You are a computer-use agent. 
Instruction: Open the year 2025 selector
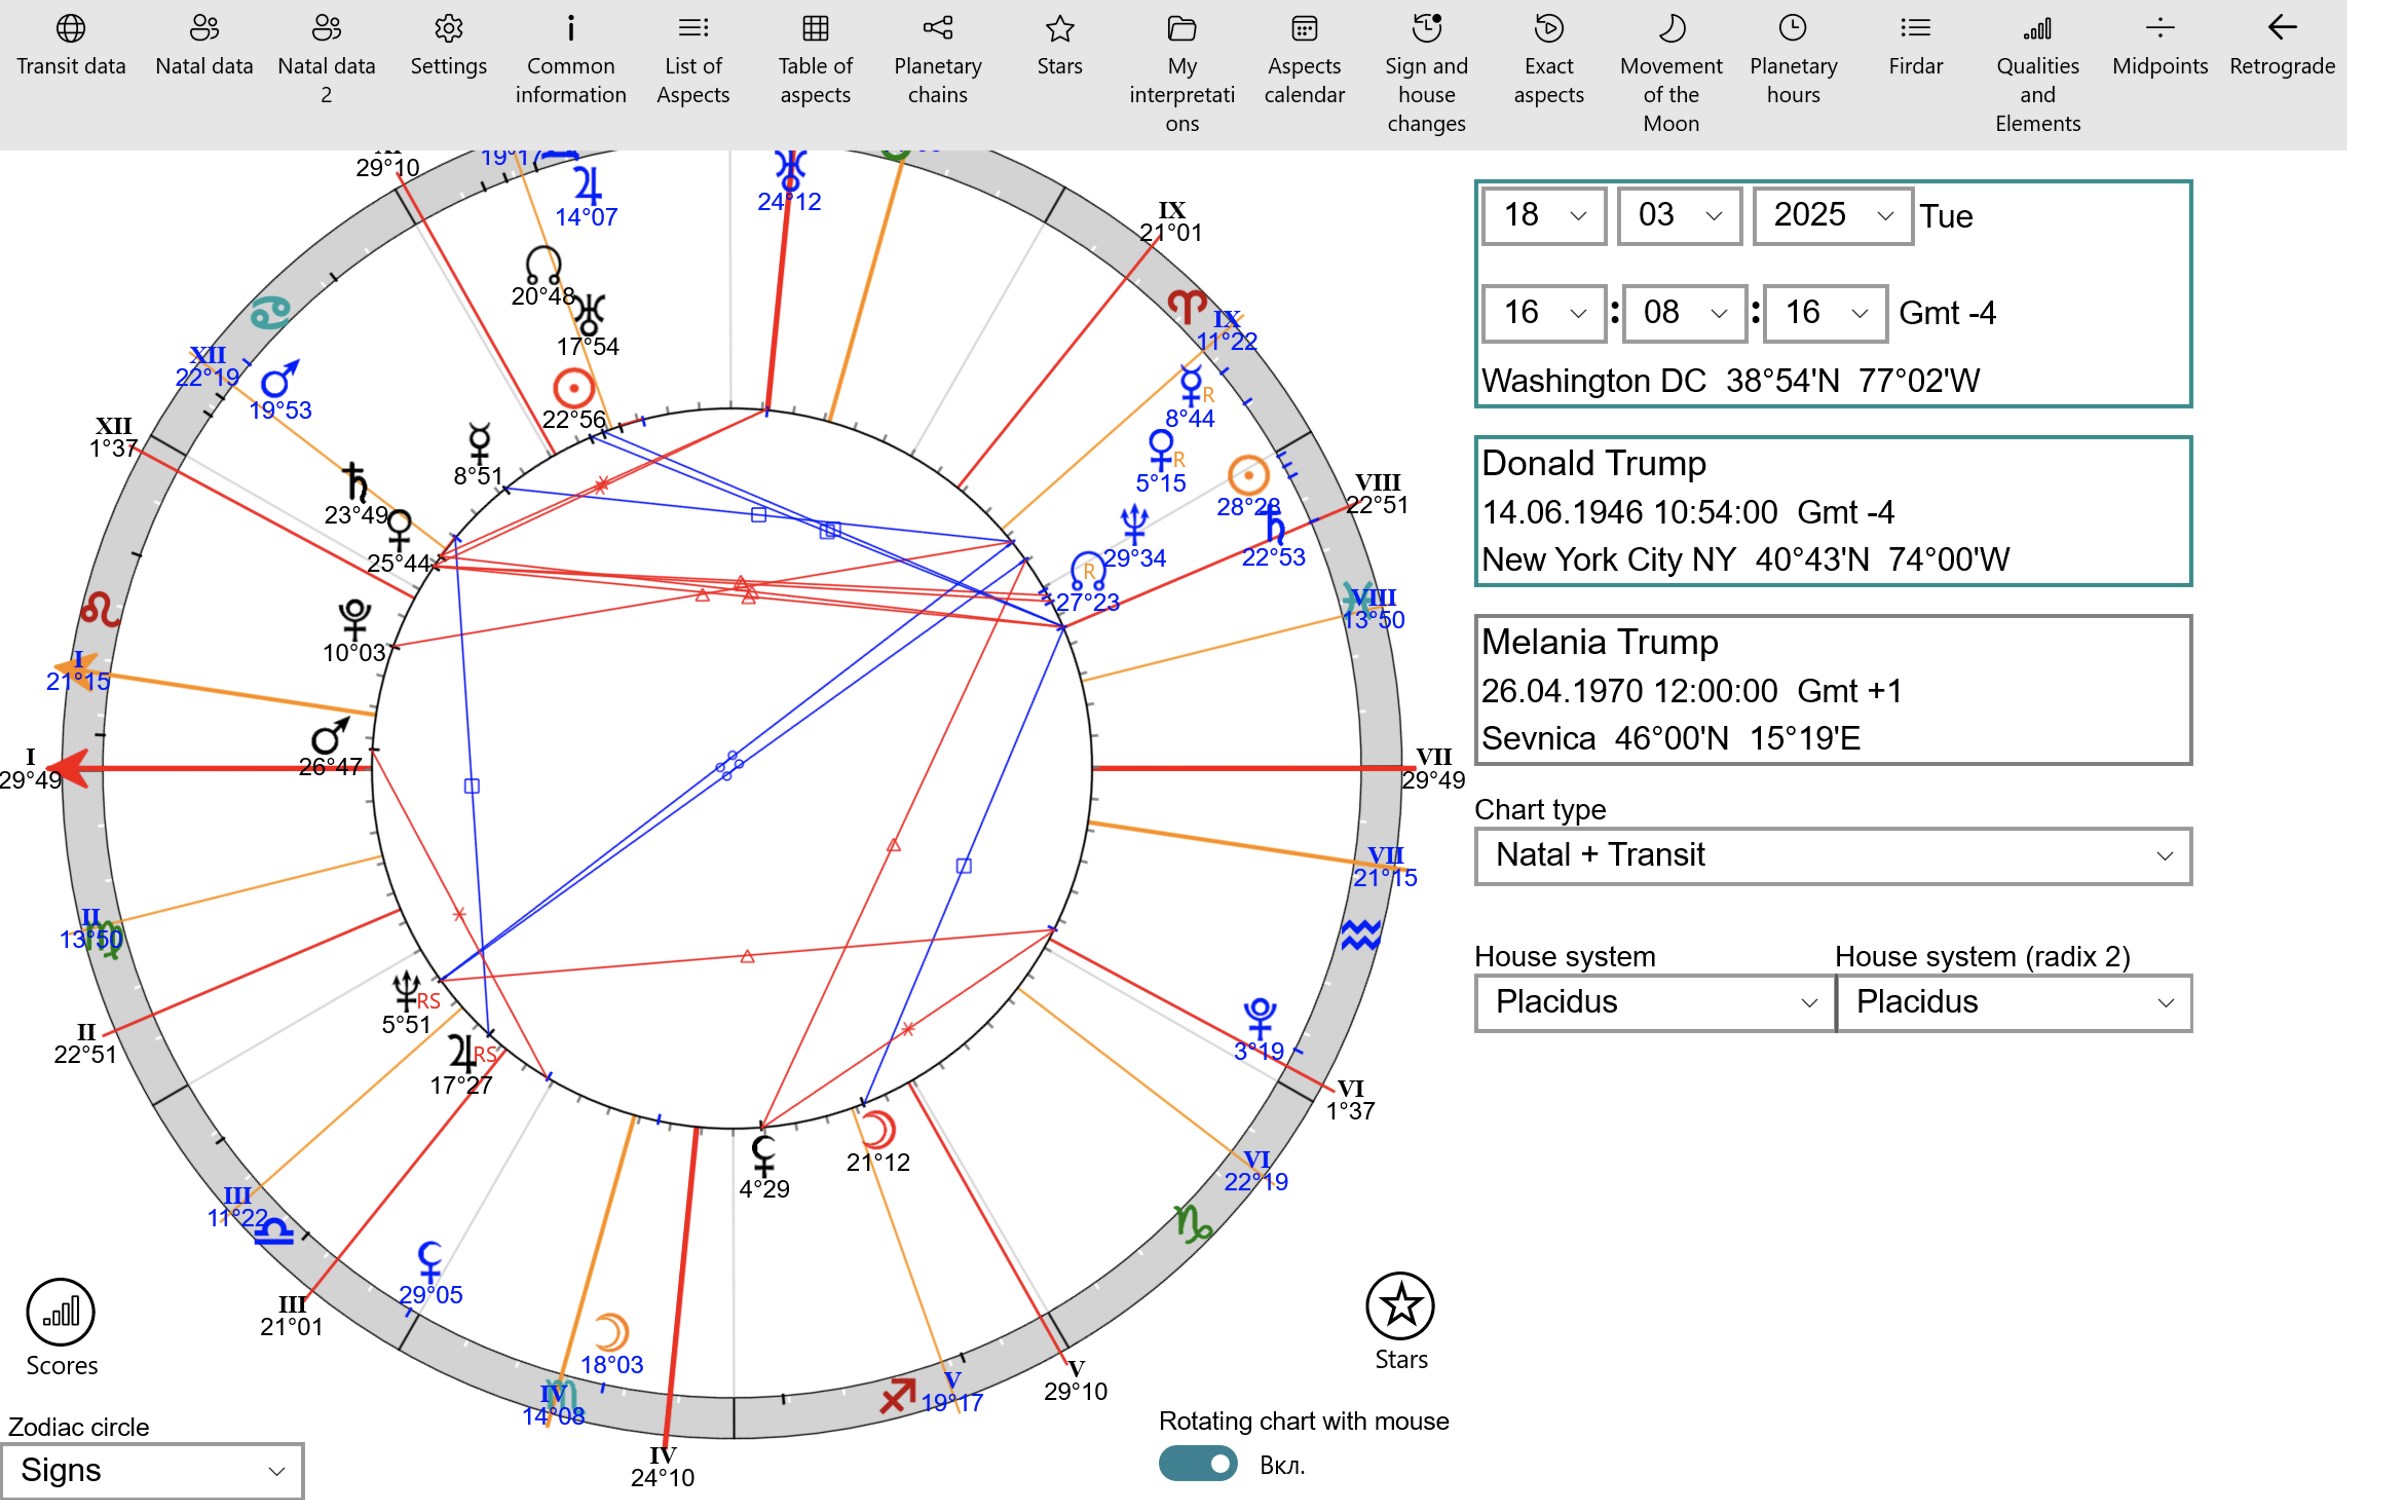1830,215
